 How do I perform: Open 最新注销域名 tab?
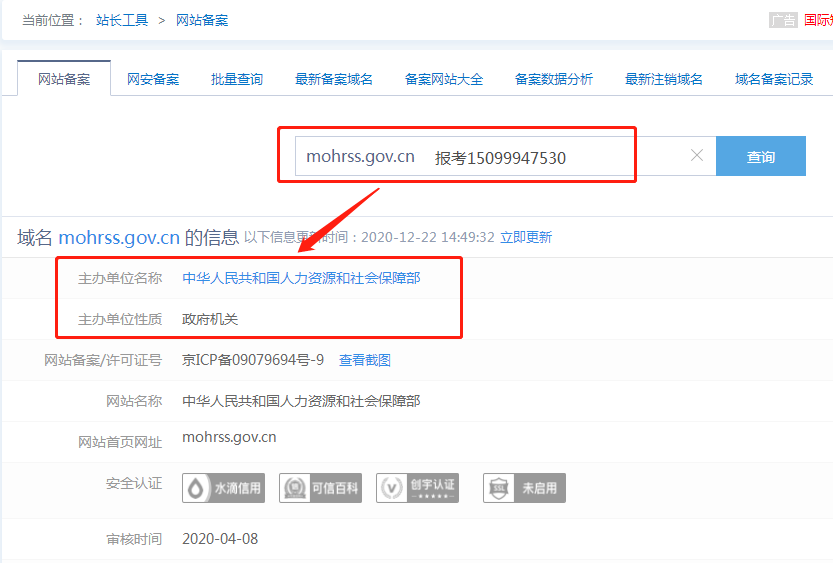(664, 79)
